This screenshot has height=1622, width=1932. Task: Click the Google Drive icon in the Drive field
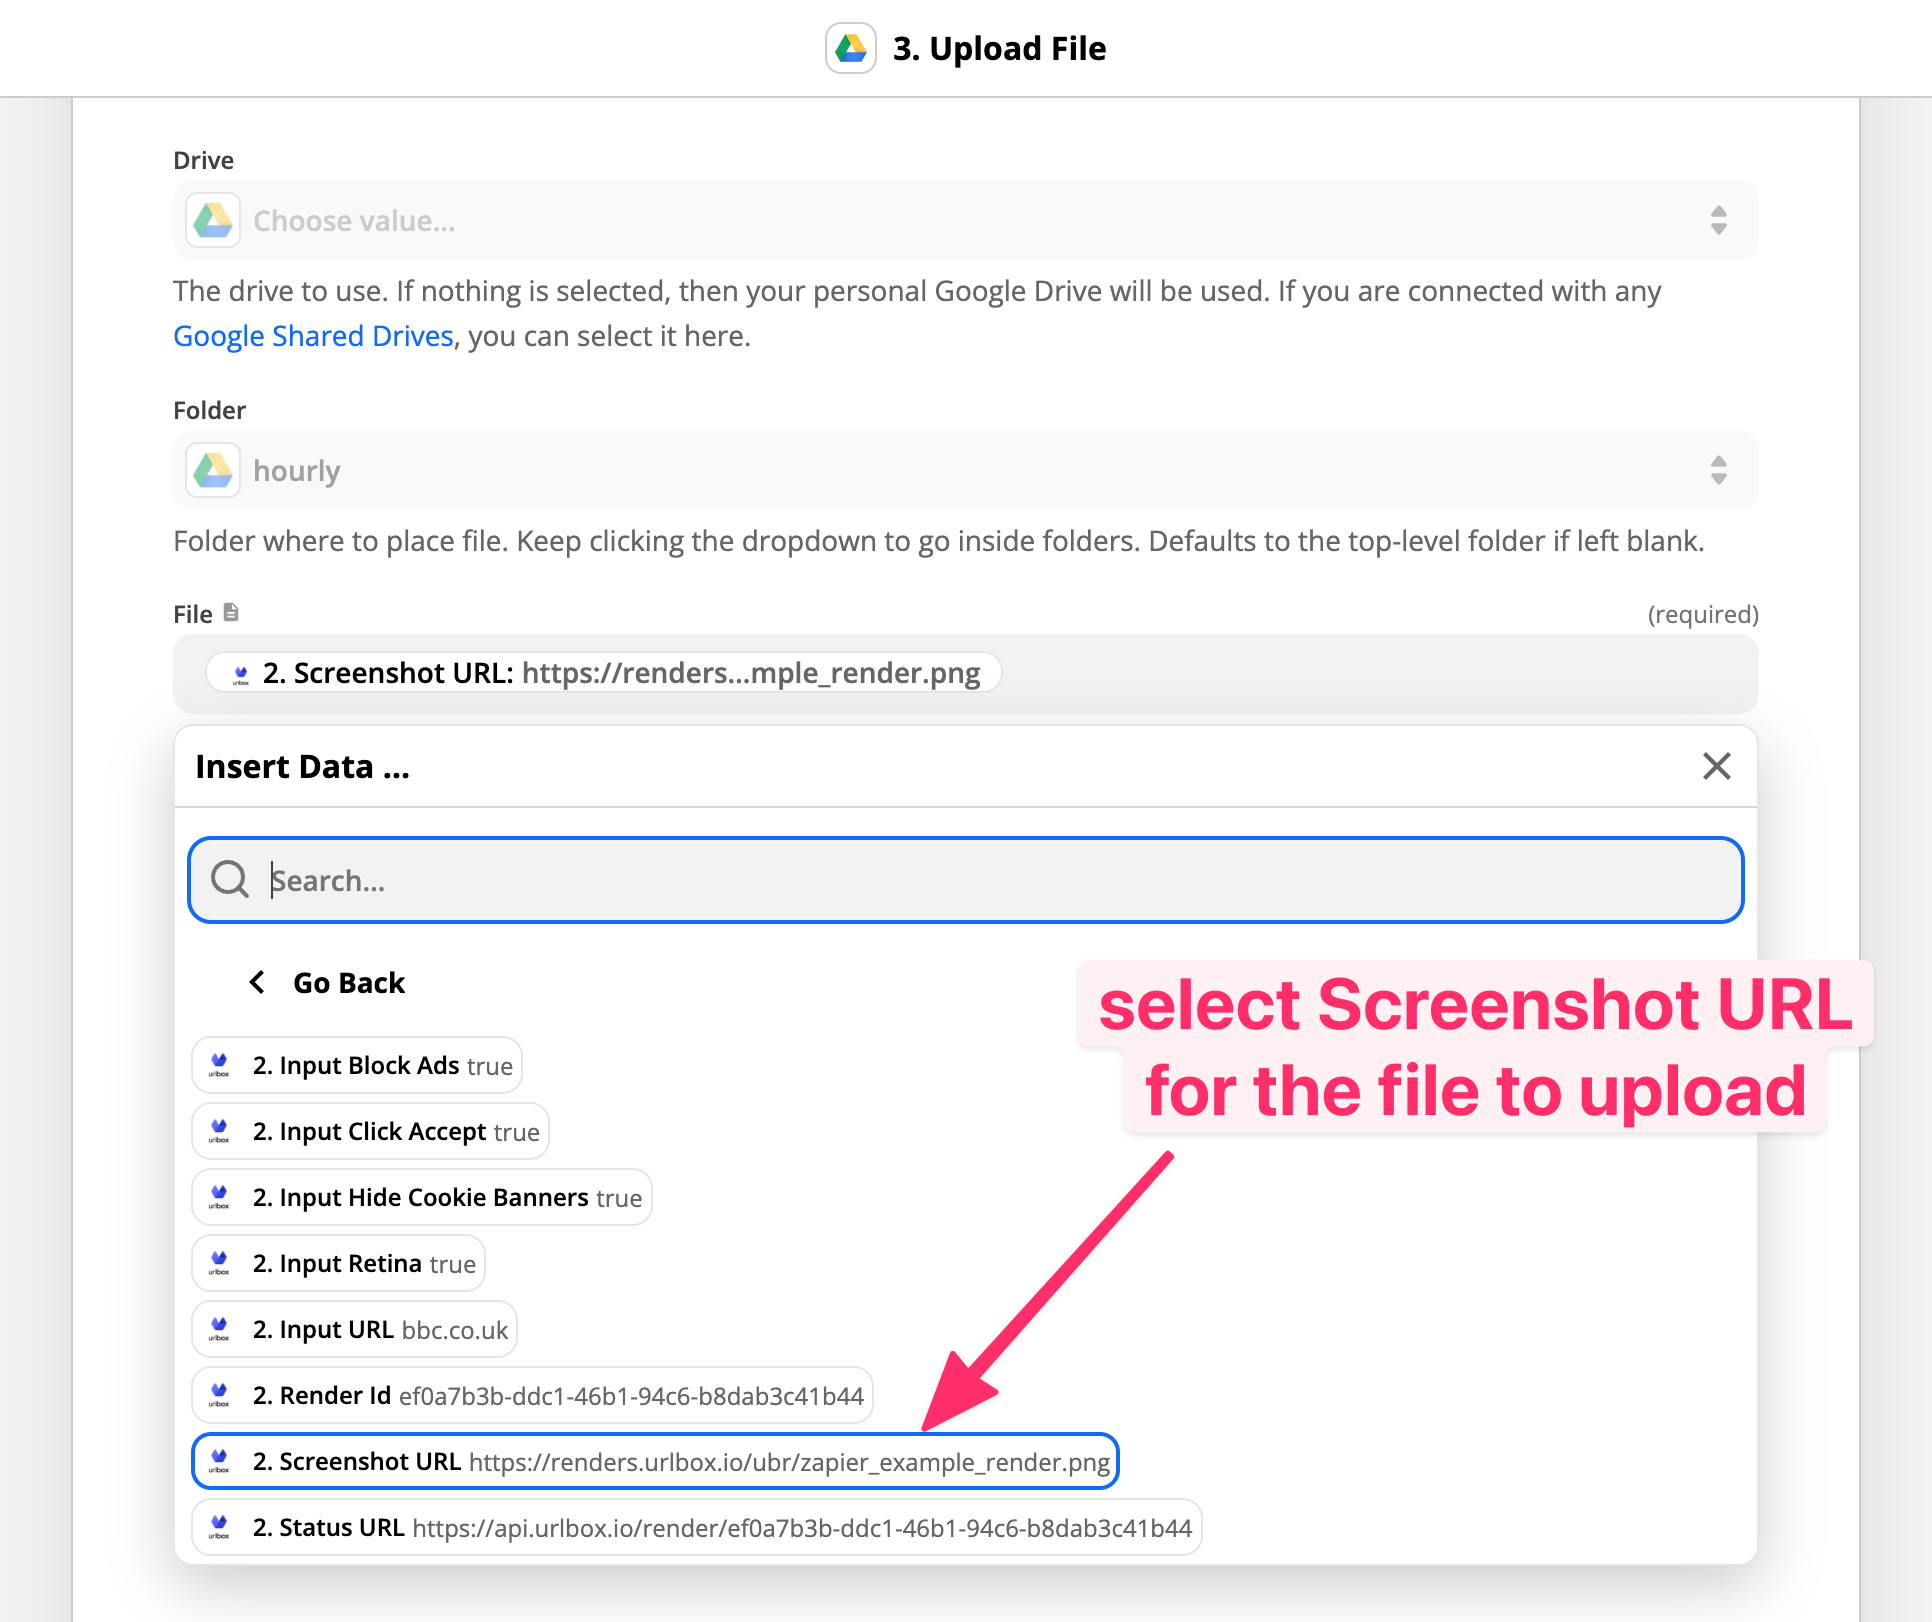pos(213,220)
